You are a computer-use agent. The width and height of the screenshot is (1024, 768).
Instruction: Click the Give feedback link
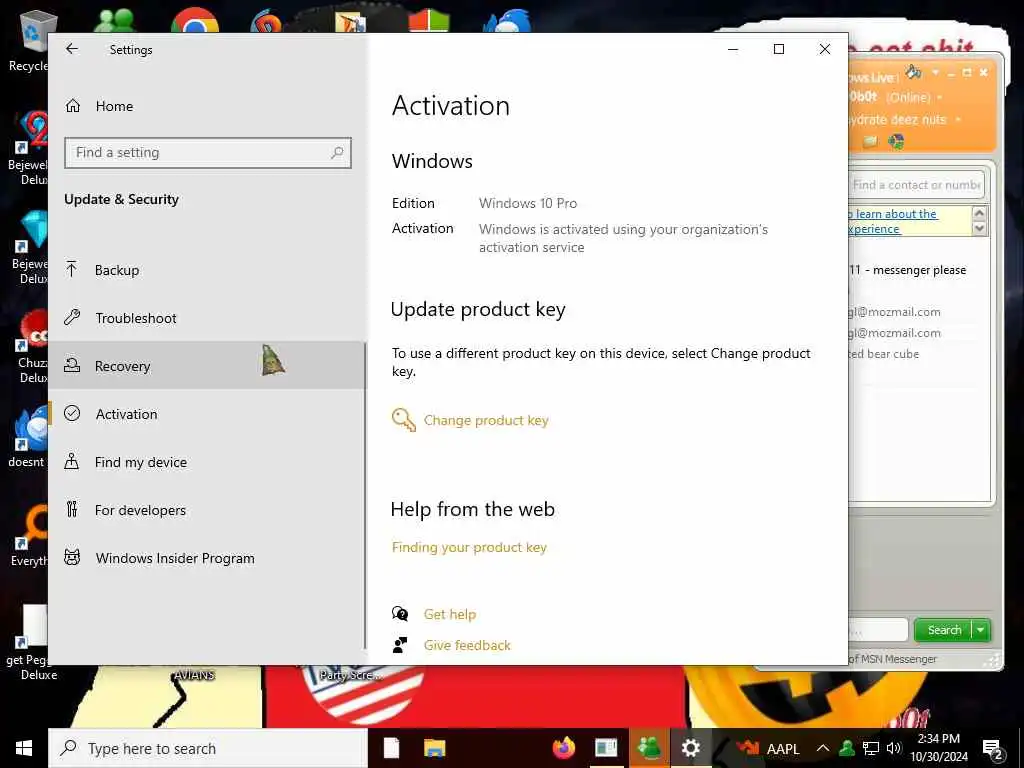(x=467, y=645)
